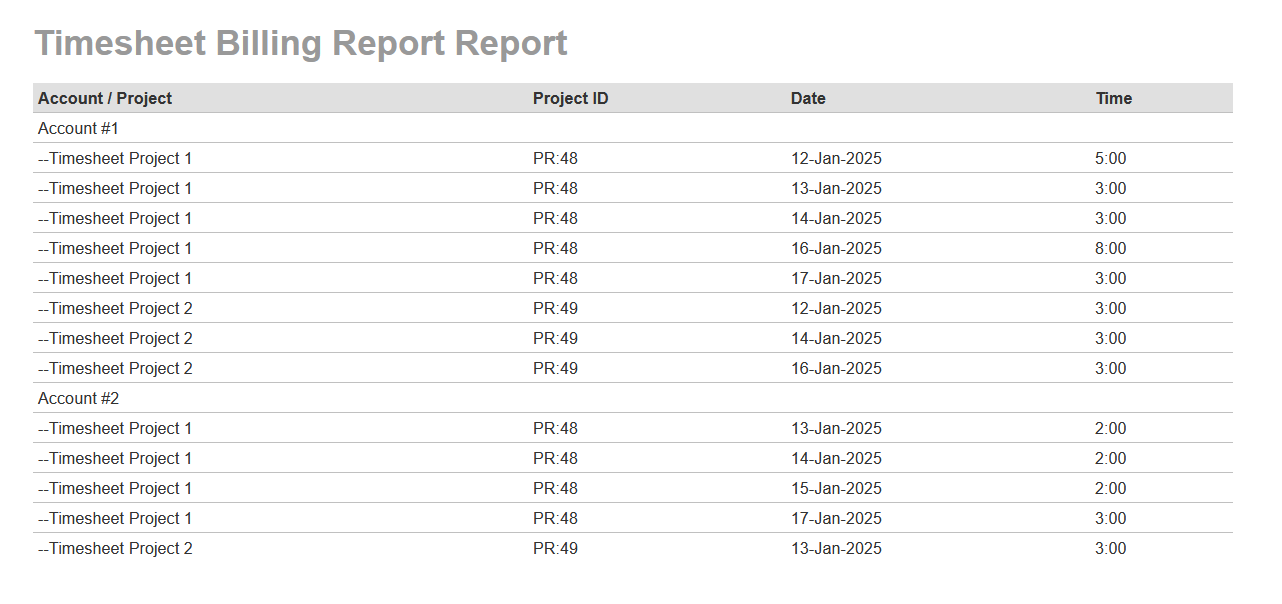Click PR:48 in the 15-Jan-2025 row
This screenshot has width=1282, height=604.
tap(555, 488)
